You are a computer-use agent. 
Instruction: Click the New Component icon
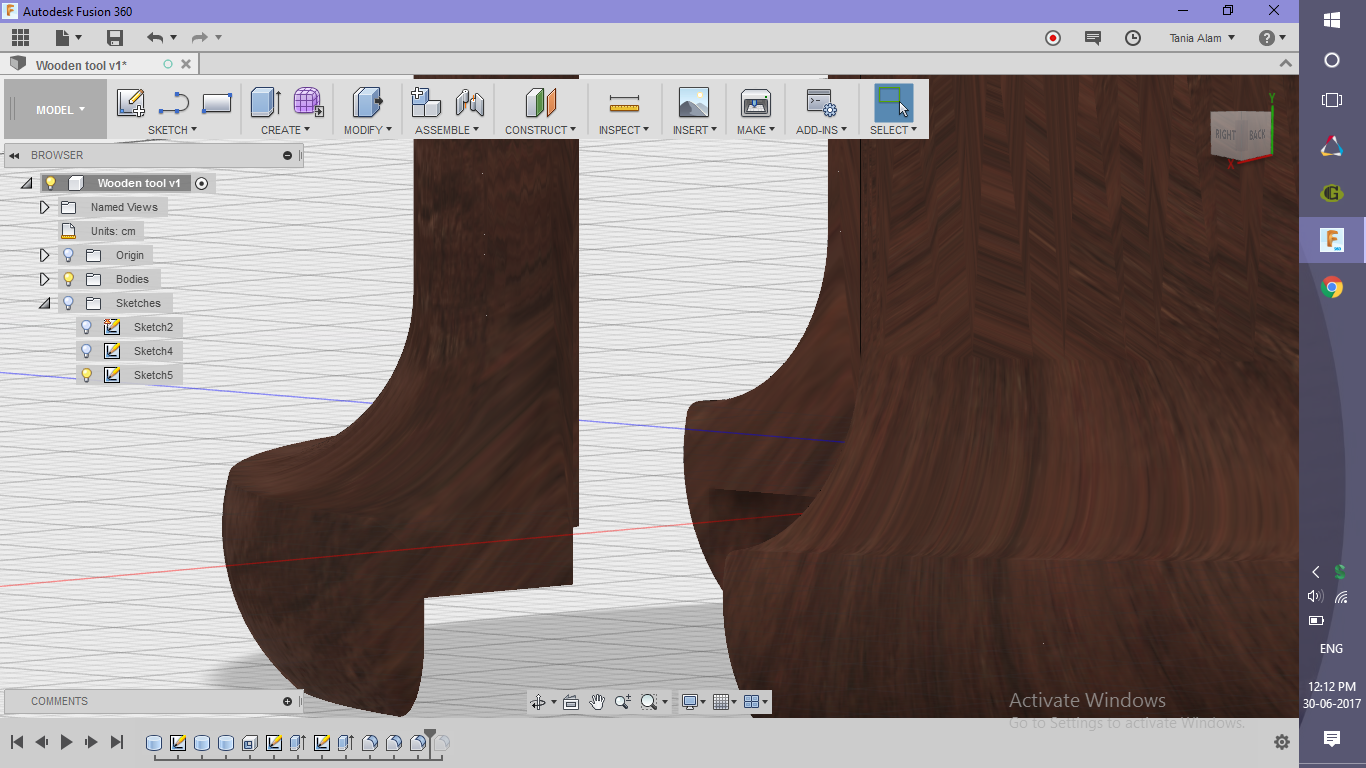tap(426, 103)
